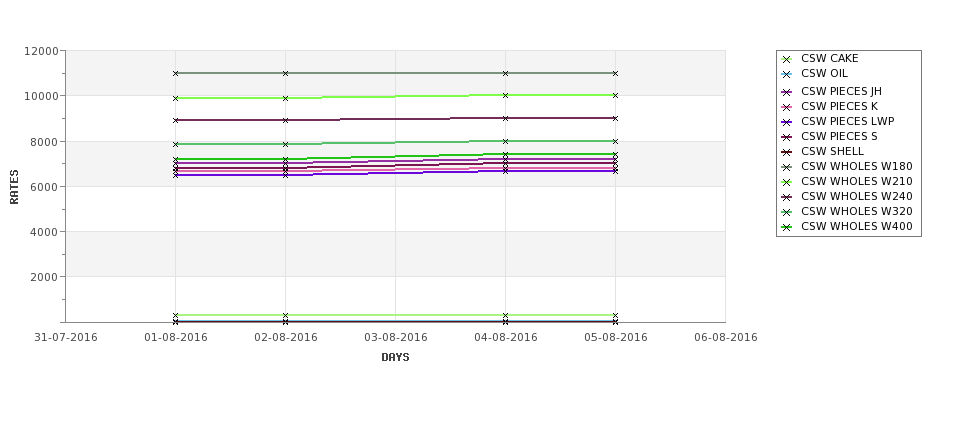Select the CSW WHOLES W320 legend label
This screenshot has height=429, width=975.
tap(856, 211)
